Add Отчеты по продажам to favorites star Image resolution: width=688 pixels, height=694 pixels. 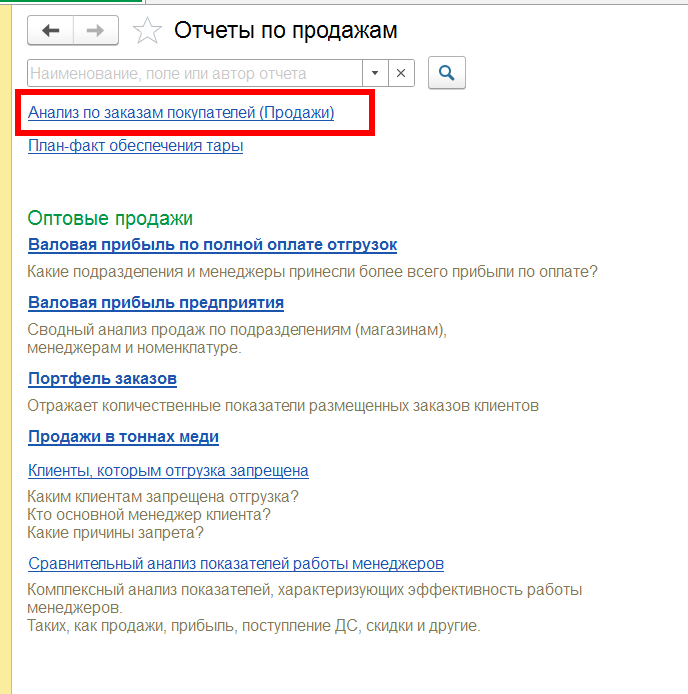tap(147, 31)
